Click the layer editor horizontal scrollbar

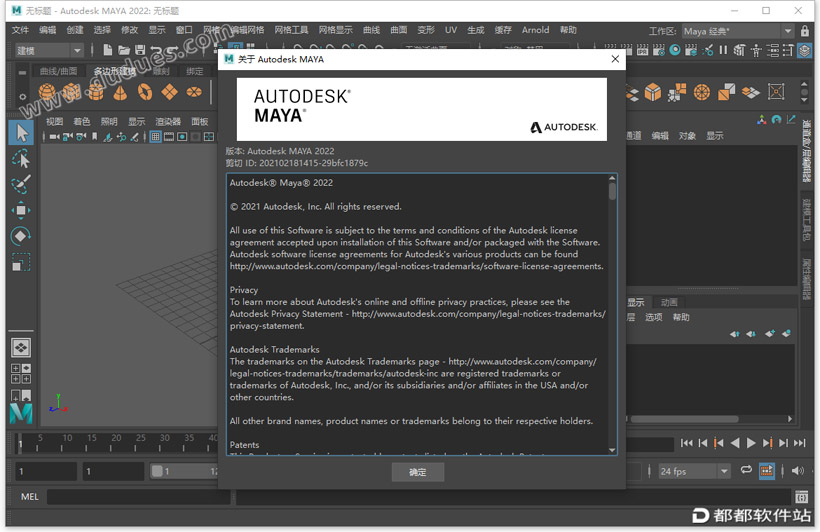tap(684, 418)
